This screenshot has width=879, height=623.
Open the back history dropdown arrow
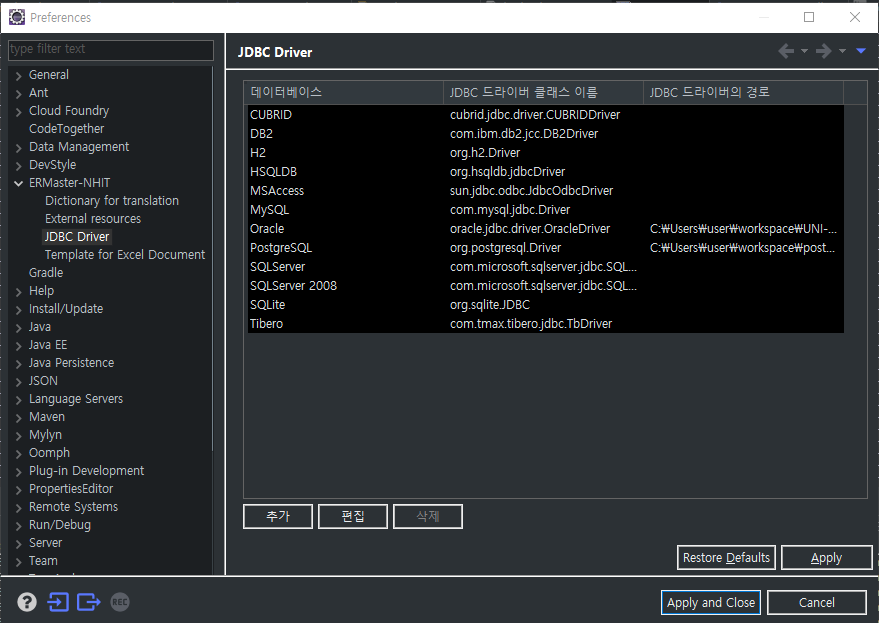(x=804, y=51)
